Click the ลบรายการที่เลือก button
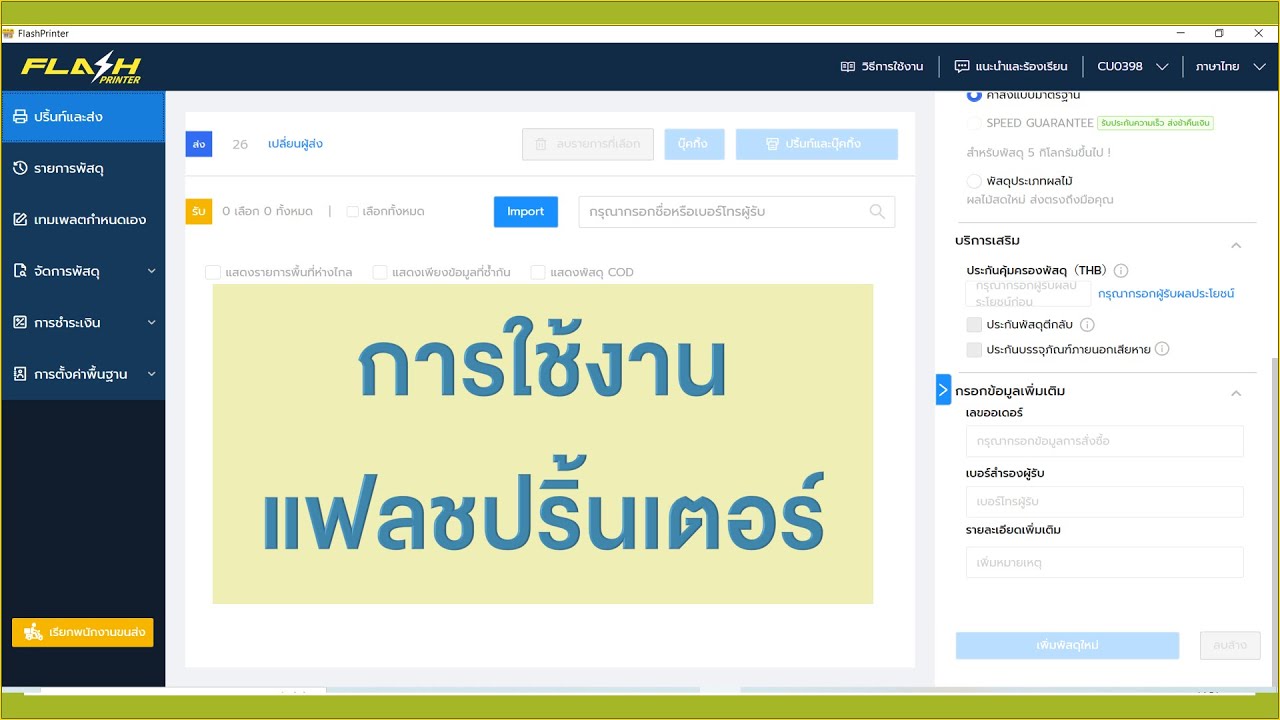 [588, 144]
